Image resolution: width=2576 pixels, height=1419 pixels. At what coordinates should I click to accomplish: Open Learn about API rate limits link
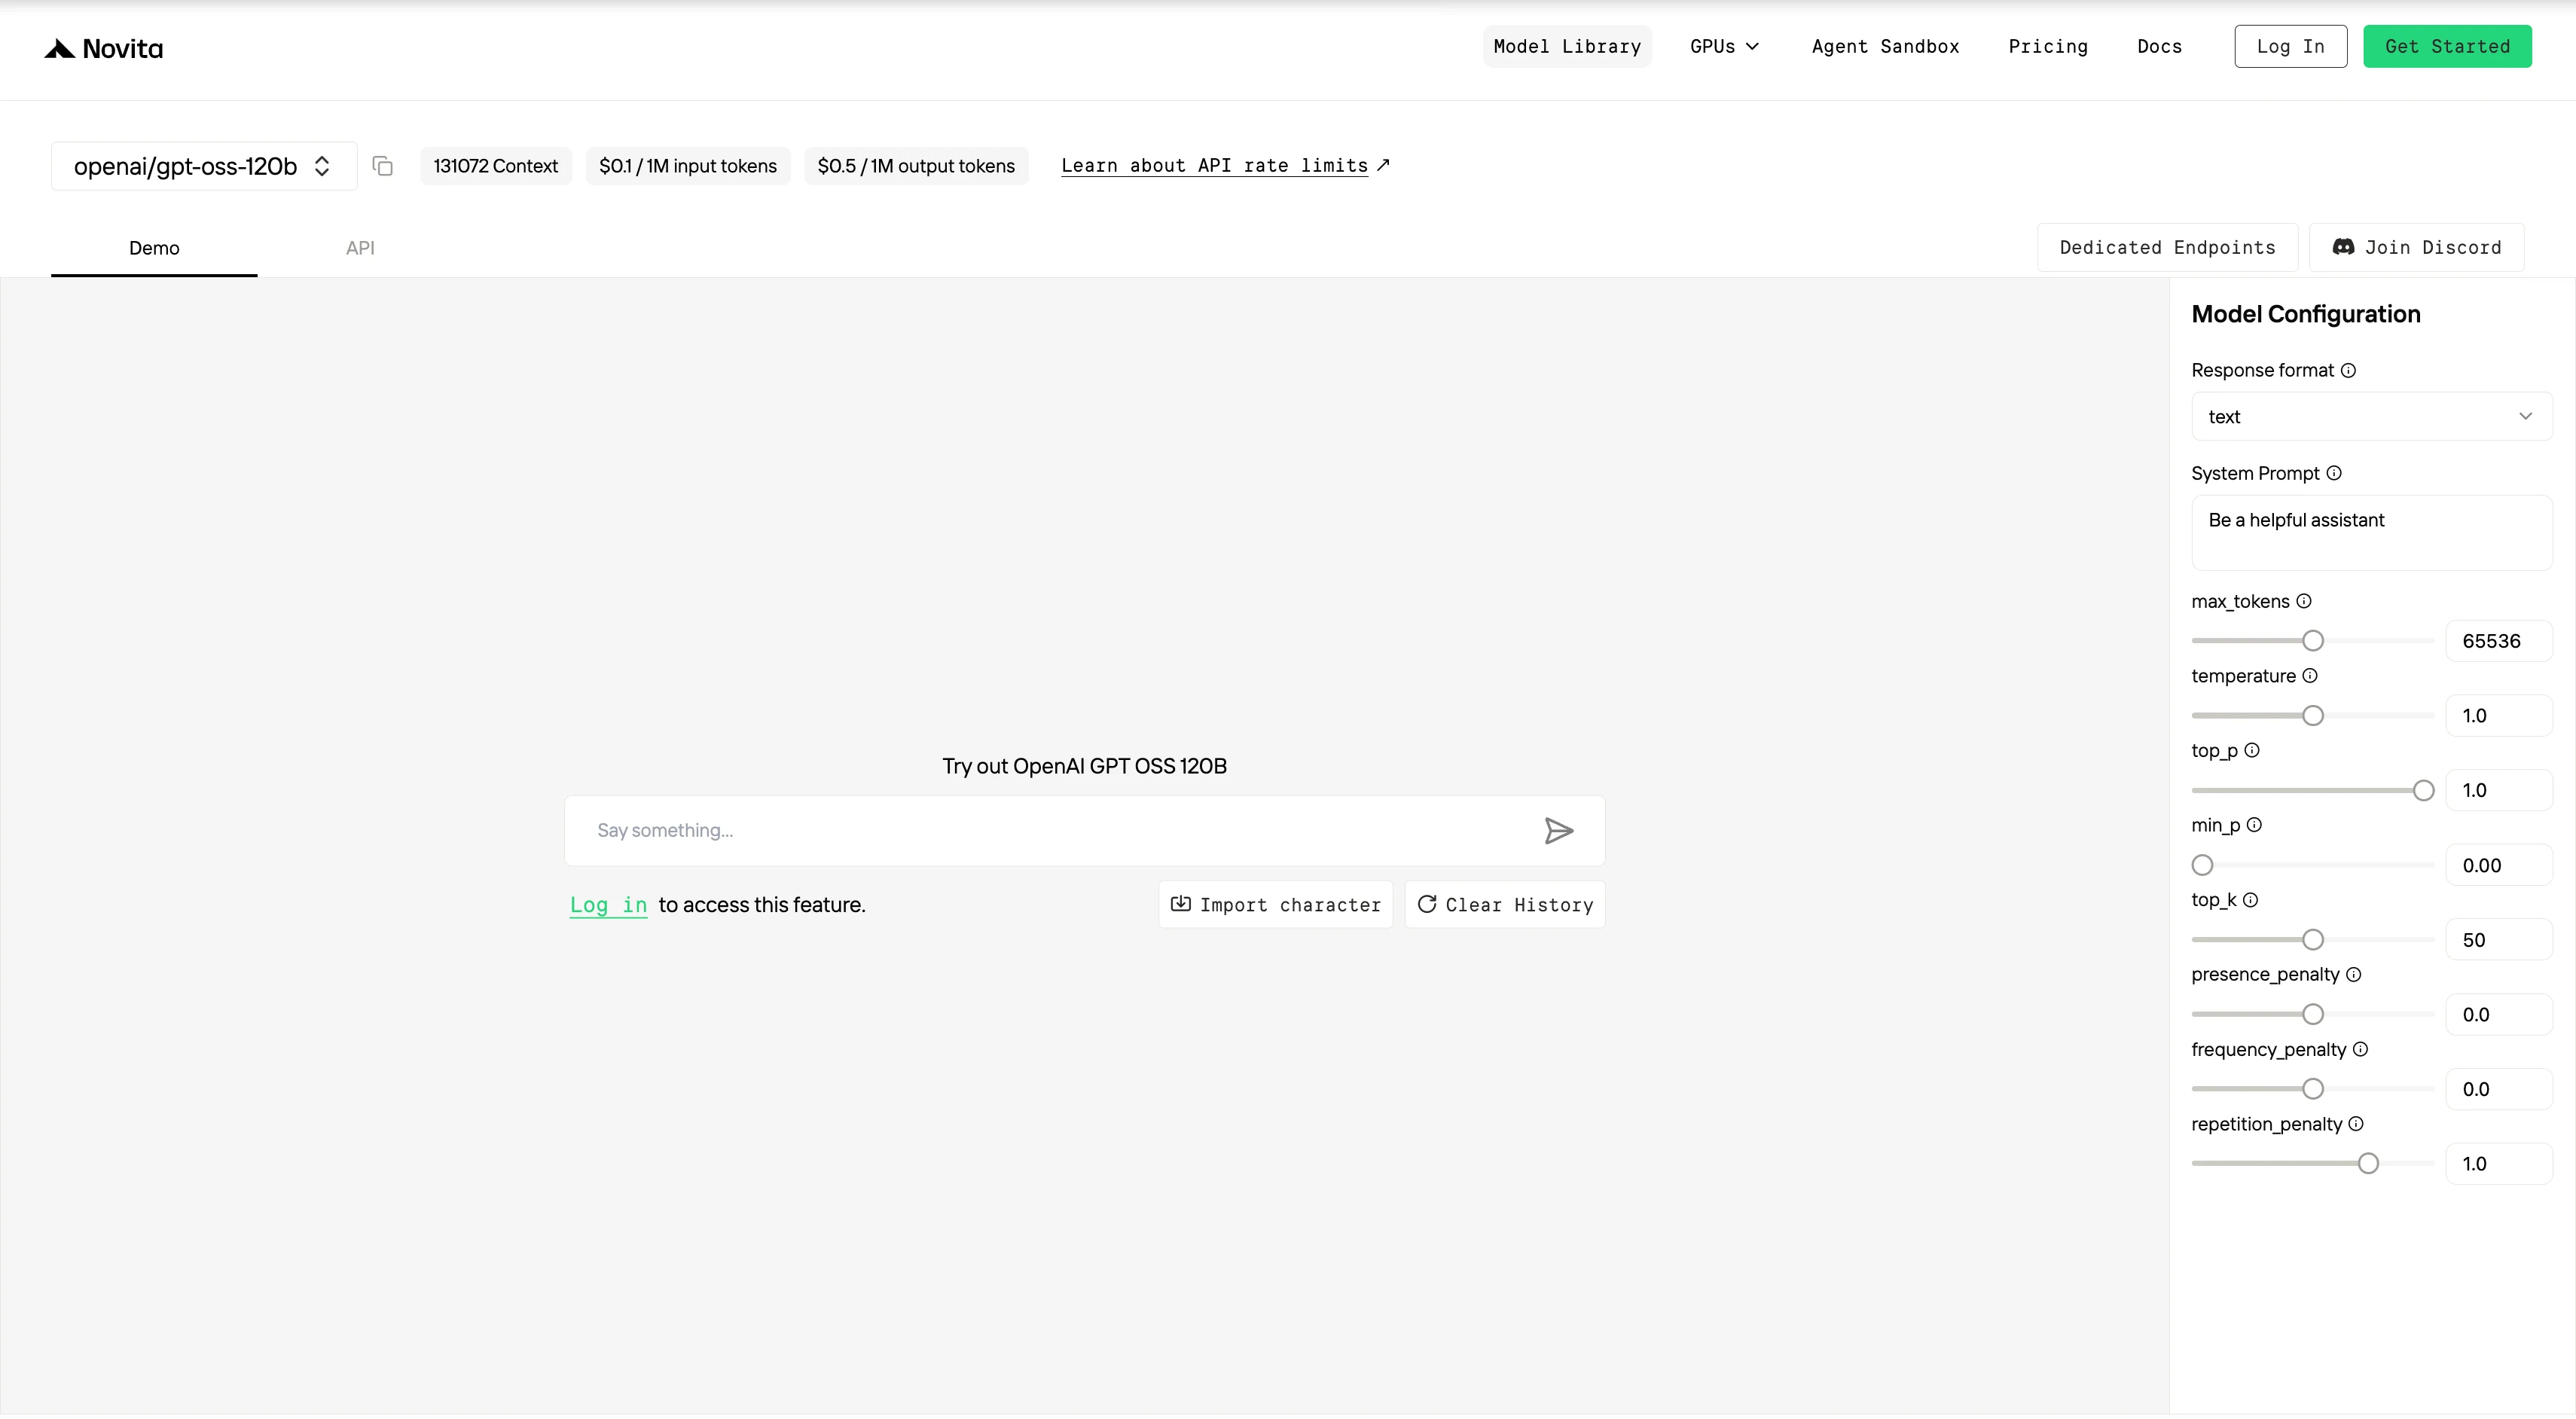pyautogui.click(x=1225, y=166)
